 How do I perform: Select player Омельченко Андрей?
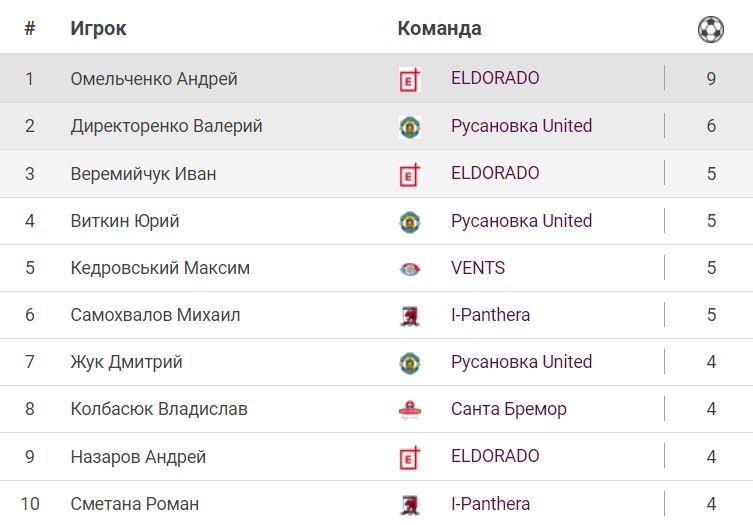click(154, 79)
